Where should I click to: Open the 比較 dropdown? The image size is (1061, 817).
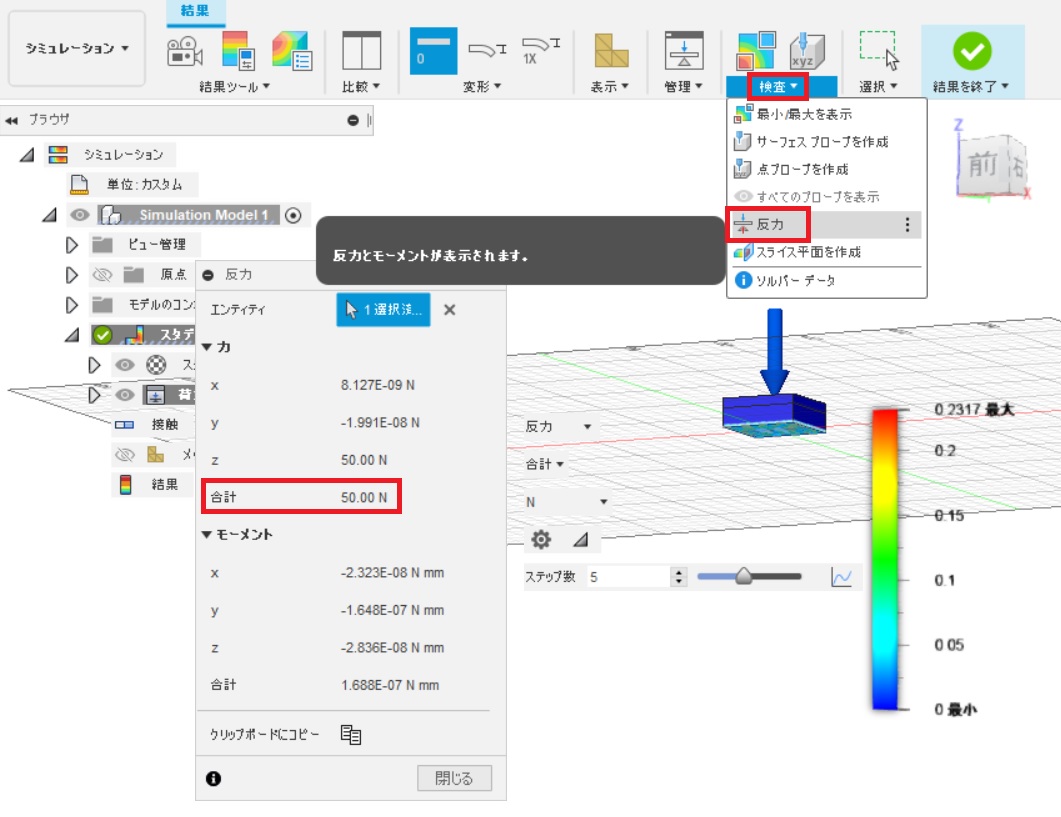point(361,87)
